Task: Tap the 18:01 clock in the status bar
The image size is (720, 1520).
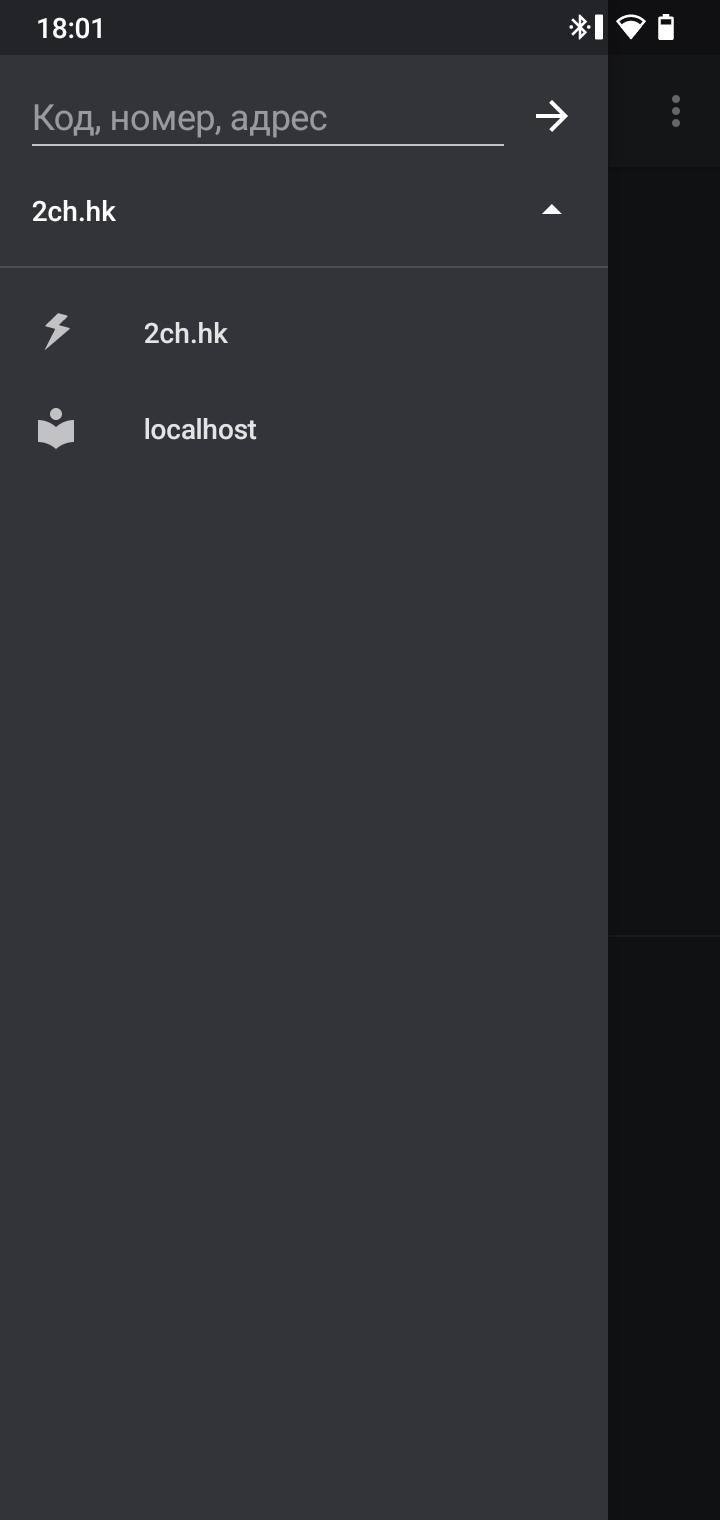Action: click(70, 28)
